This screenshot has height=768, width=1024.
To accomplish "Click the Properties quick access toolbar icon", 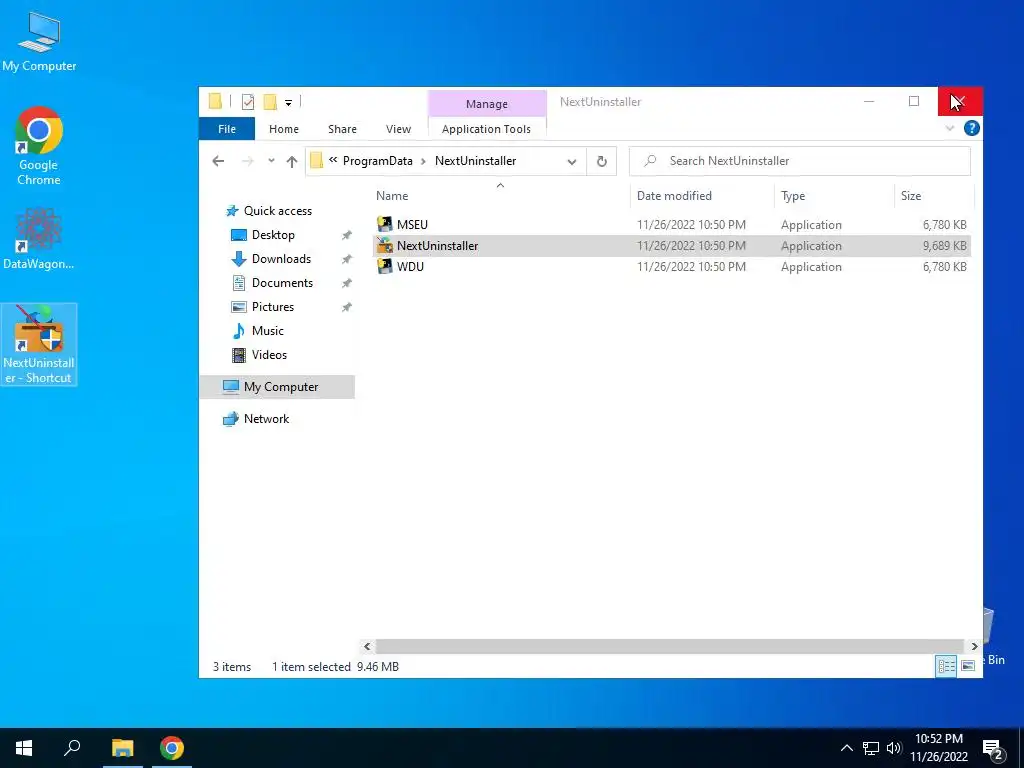I will 248,102.
